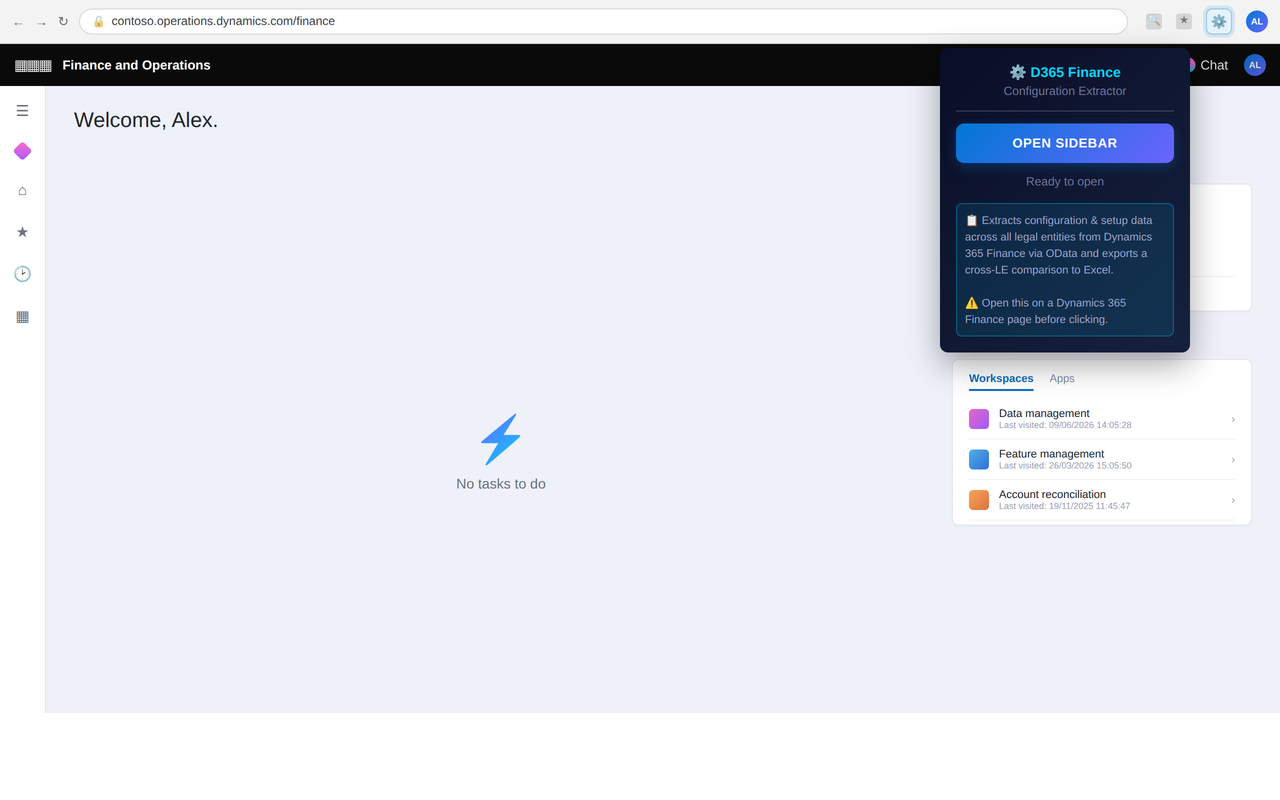Image resolution: width=1280 pixels, height=800 pixels.
Task: Click Finance and Operations header title
Action: click(x=136, y=65)
